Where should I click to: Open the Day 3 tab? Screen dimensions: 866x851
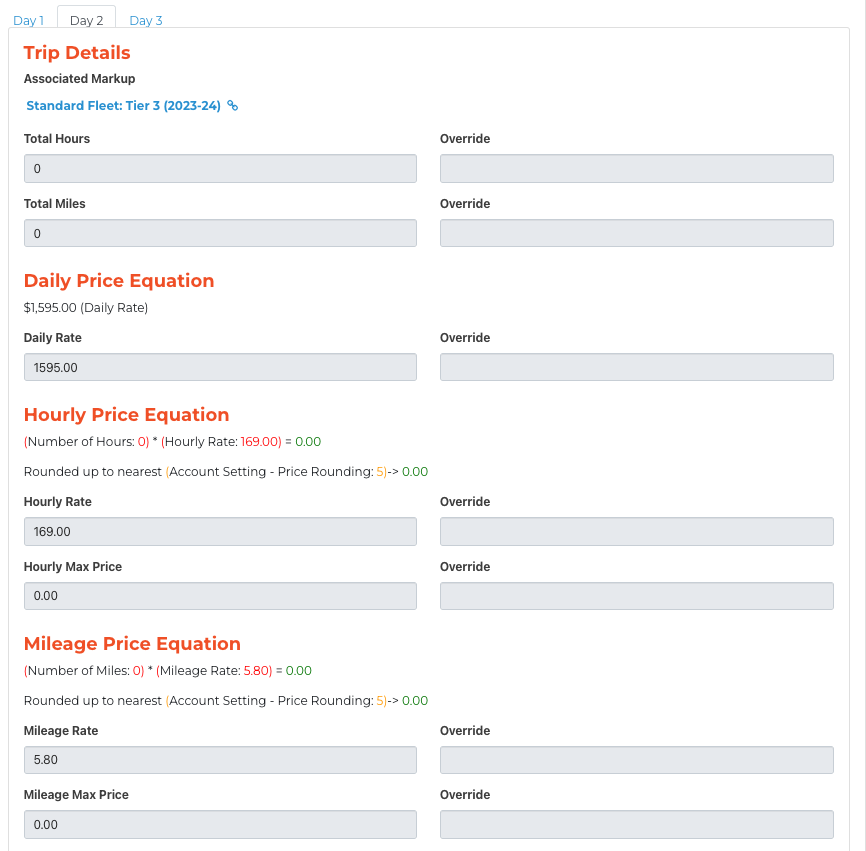tap(146, 20)
